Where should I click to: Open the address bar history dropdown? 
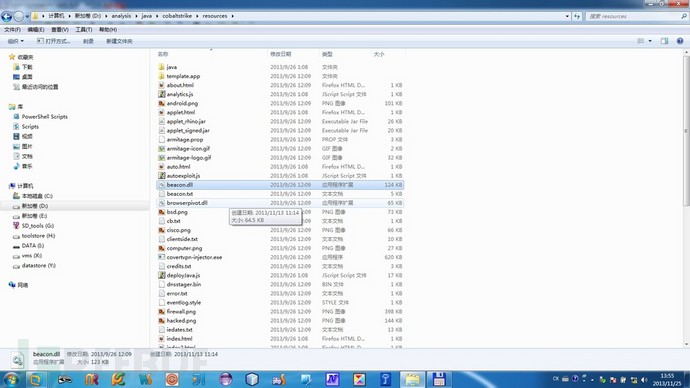[567, 16]
